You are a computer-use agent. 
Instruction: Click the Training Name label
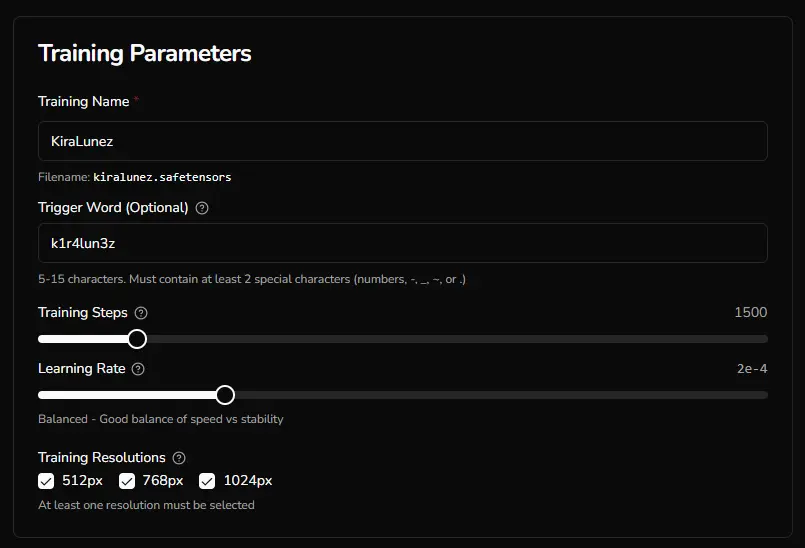coord(83,102)
